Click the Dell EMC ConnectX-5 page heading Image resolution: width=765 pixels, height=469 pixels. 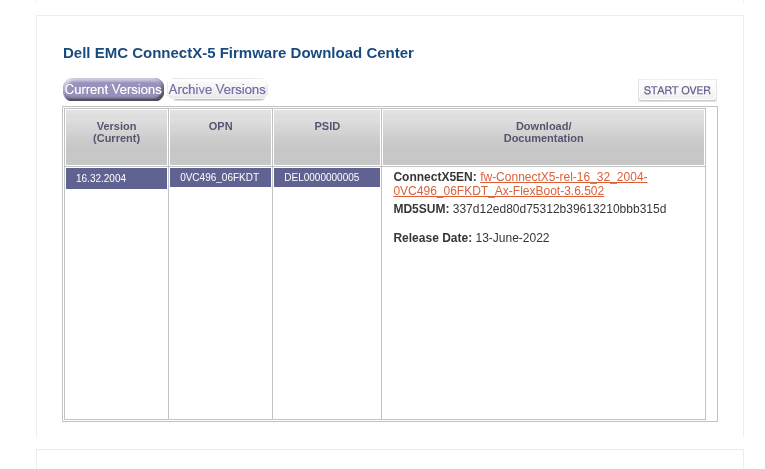(238, 53)
